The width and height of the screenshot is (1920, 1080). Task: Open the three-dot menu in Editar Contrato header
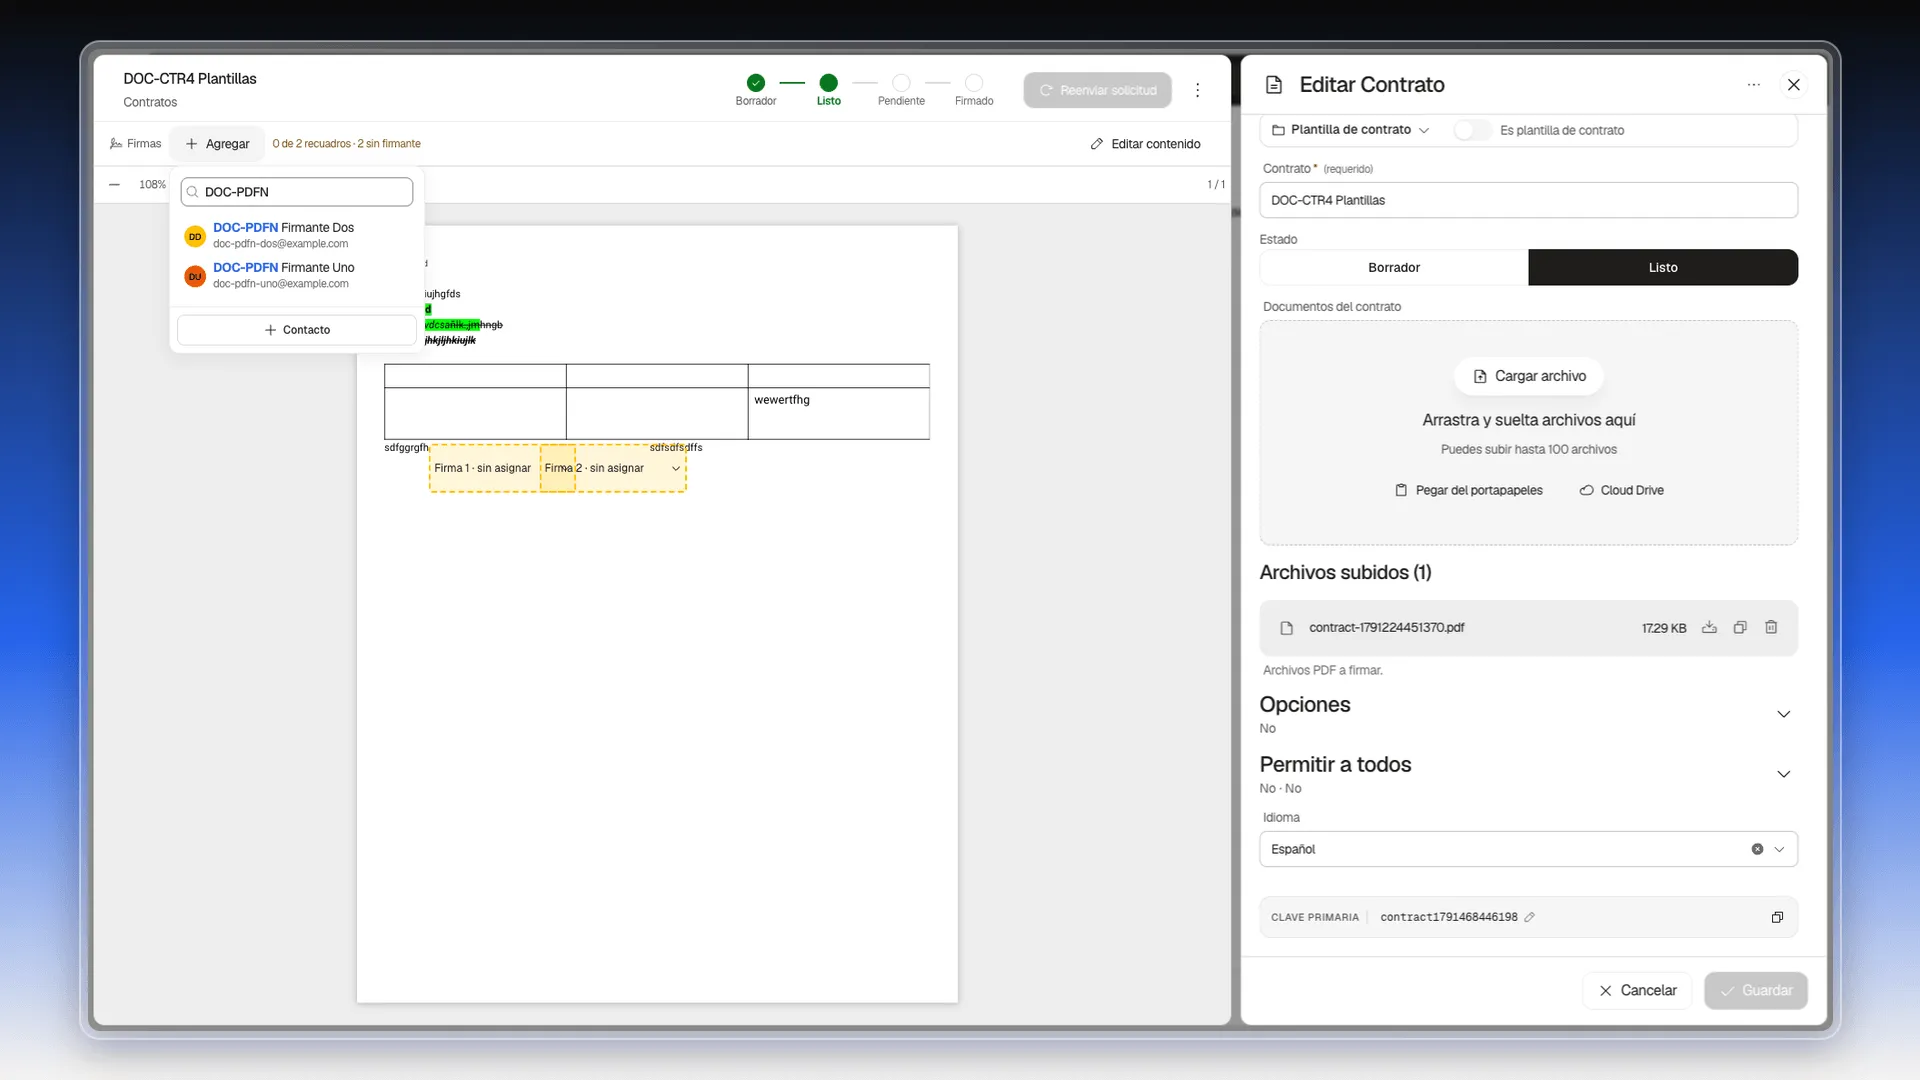pyautogui.click(x=1753, y=85)
